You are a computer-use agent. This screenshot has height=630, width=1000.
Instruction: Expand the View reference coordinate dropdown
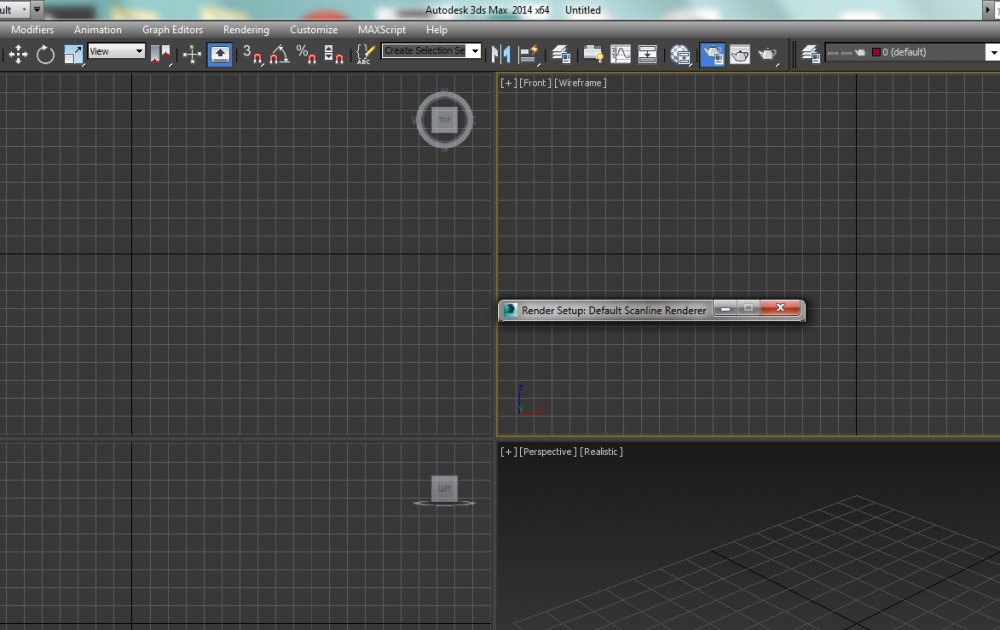click(x=139, y=51)
